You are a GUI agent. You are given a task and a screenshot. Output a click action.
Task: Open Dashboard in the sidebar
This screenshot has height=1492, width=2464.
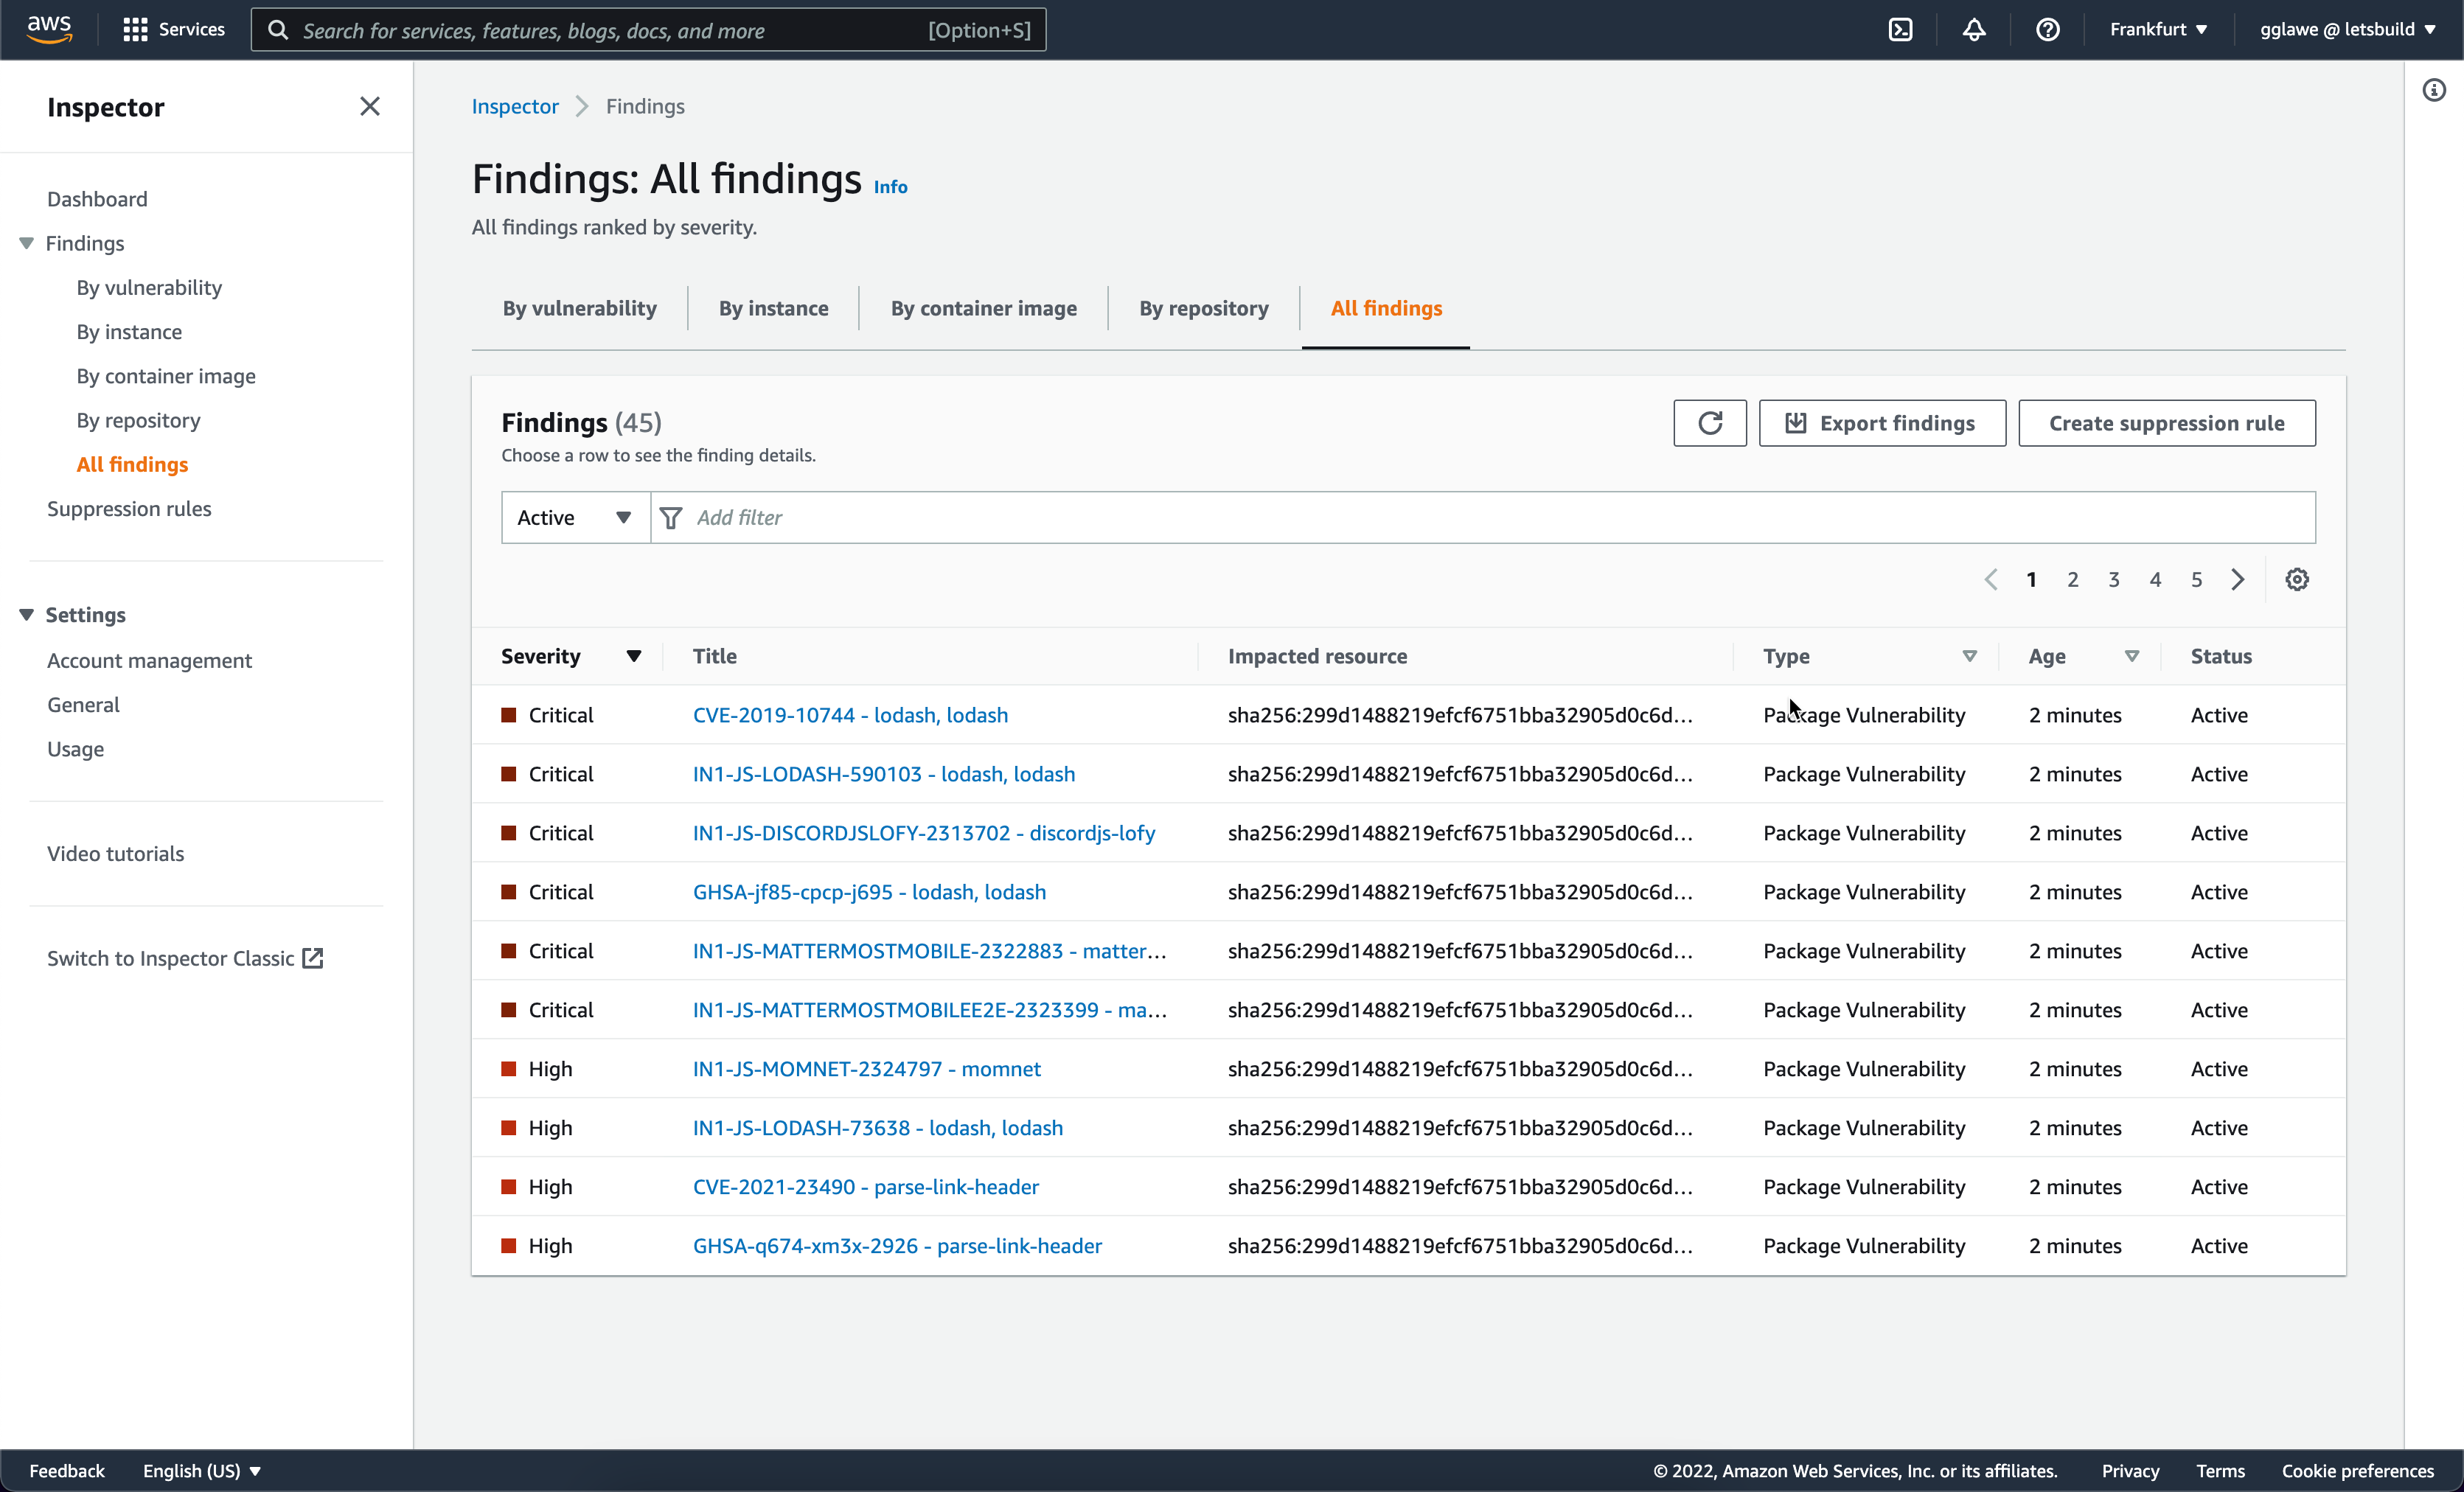click(x=97, y=199)
